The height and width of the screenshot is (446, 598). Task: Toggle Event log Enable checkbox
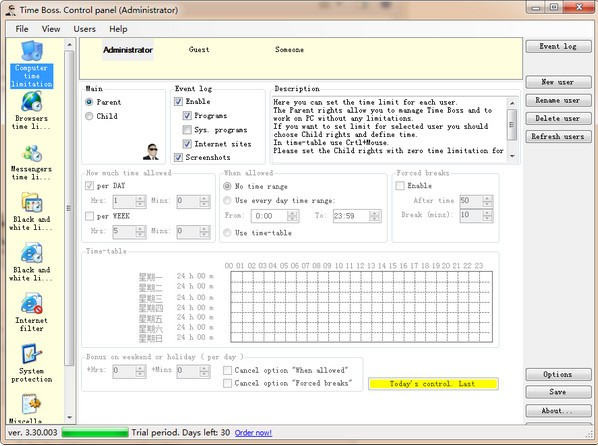pyautogui.click(x=178, y=101)
